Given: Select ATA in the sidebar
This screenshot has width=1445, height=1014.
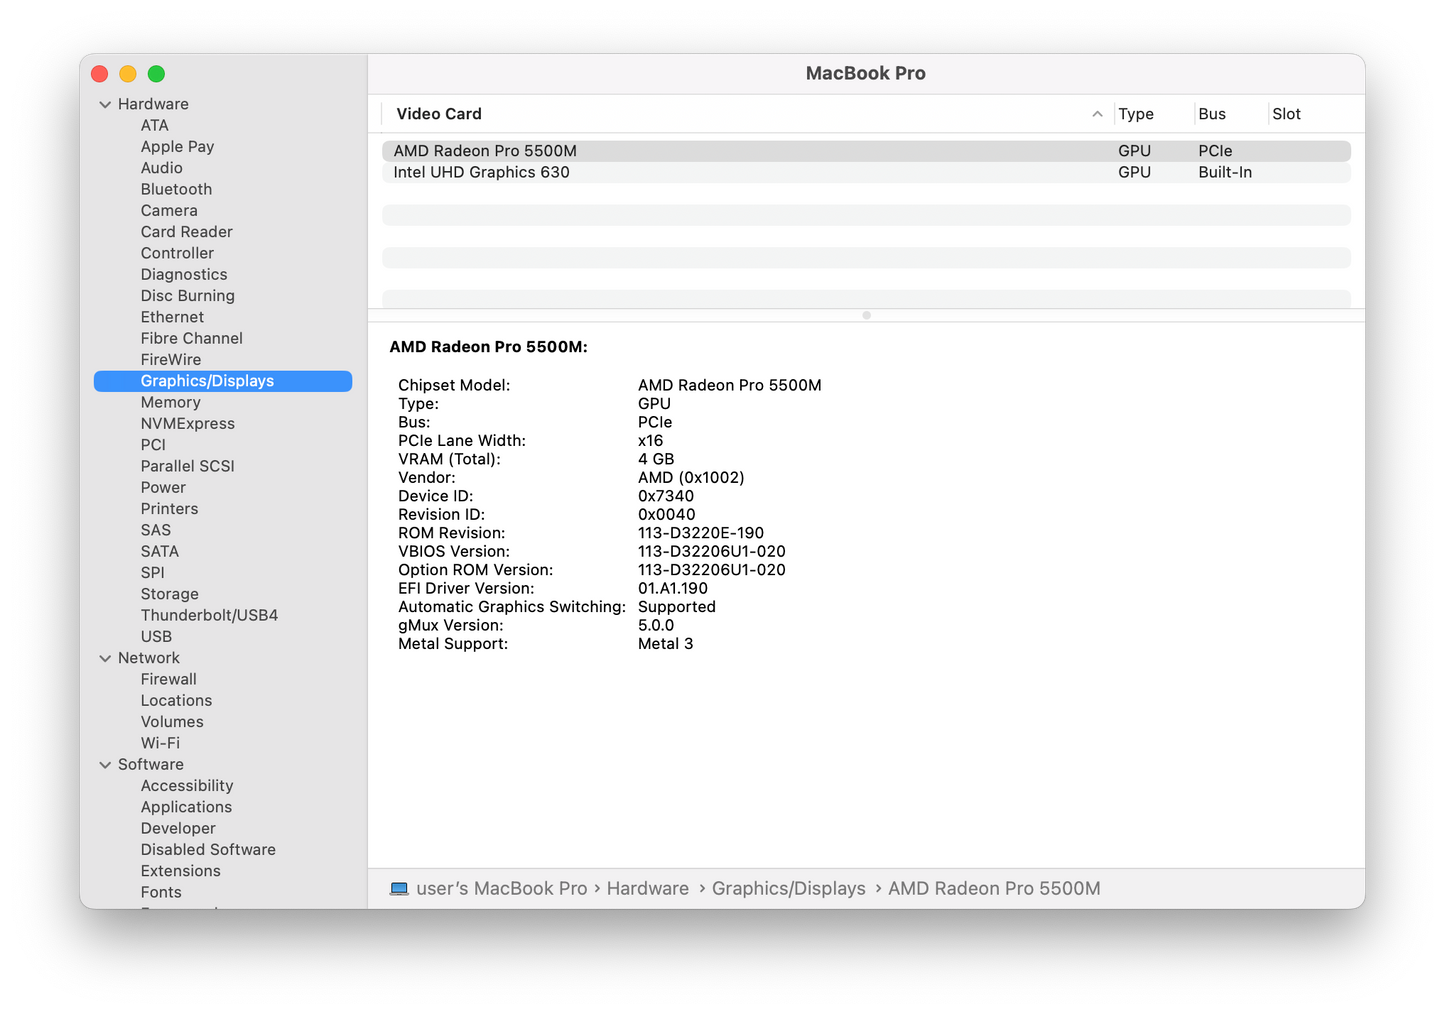Looking at the screenshot, I should click(155, 125).
